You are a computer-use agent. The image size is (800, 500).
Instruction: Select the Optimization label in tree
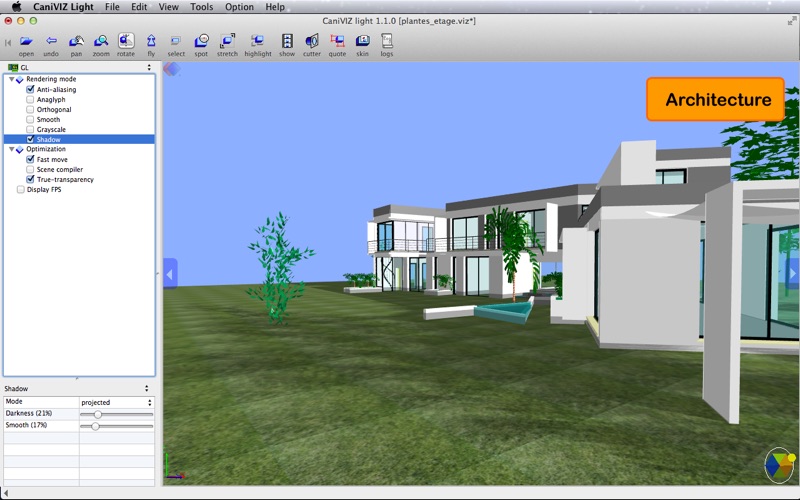[46, 149]
